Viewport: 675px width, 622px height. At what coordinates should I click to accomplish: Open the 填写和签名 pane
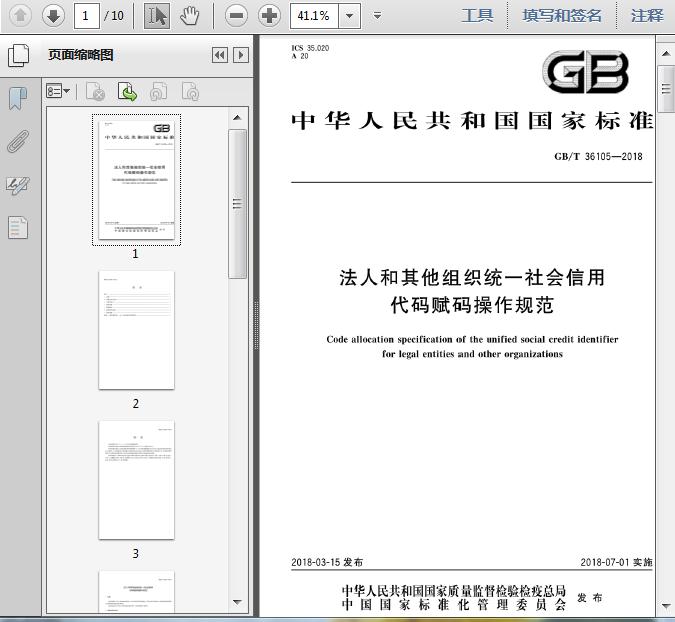(x=562, y=15)
